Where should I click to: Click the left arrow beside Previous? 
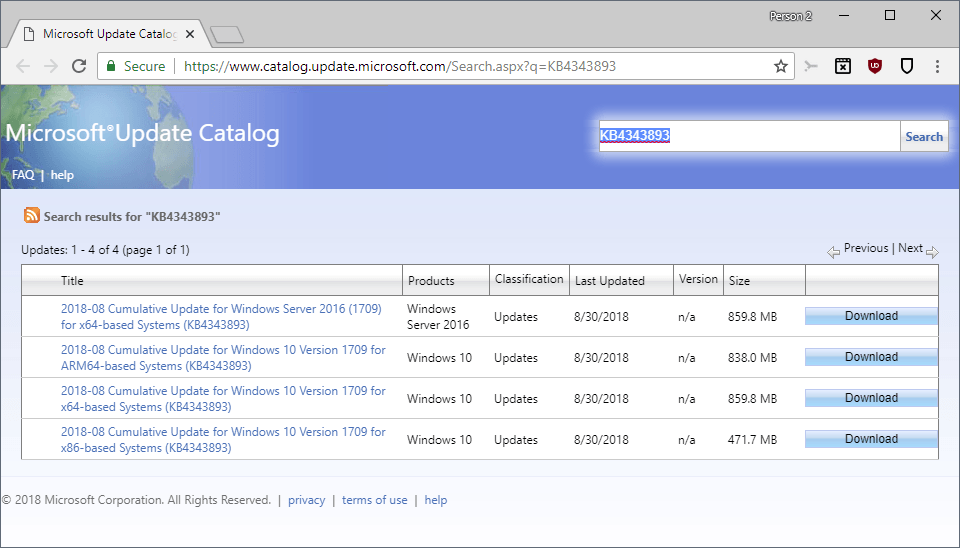[x=833, y=252]
